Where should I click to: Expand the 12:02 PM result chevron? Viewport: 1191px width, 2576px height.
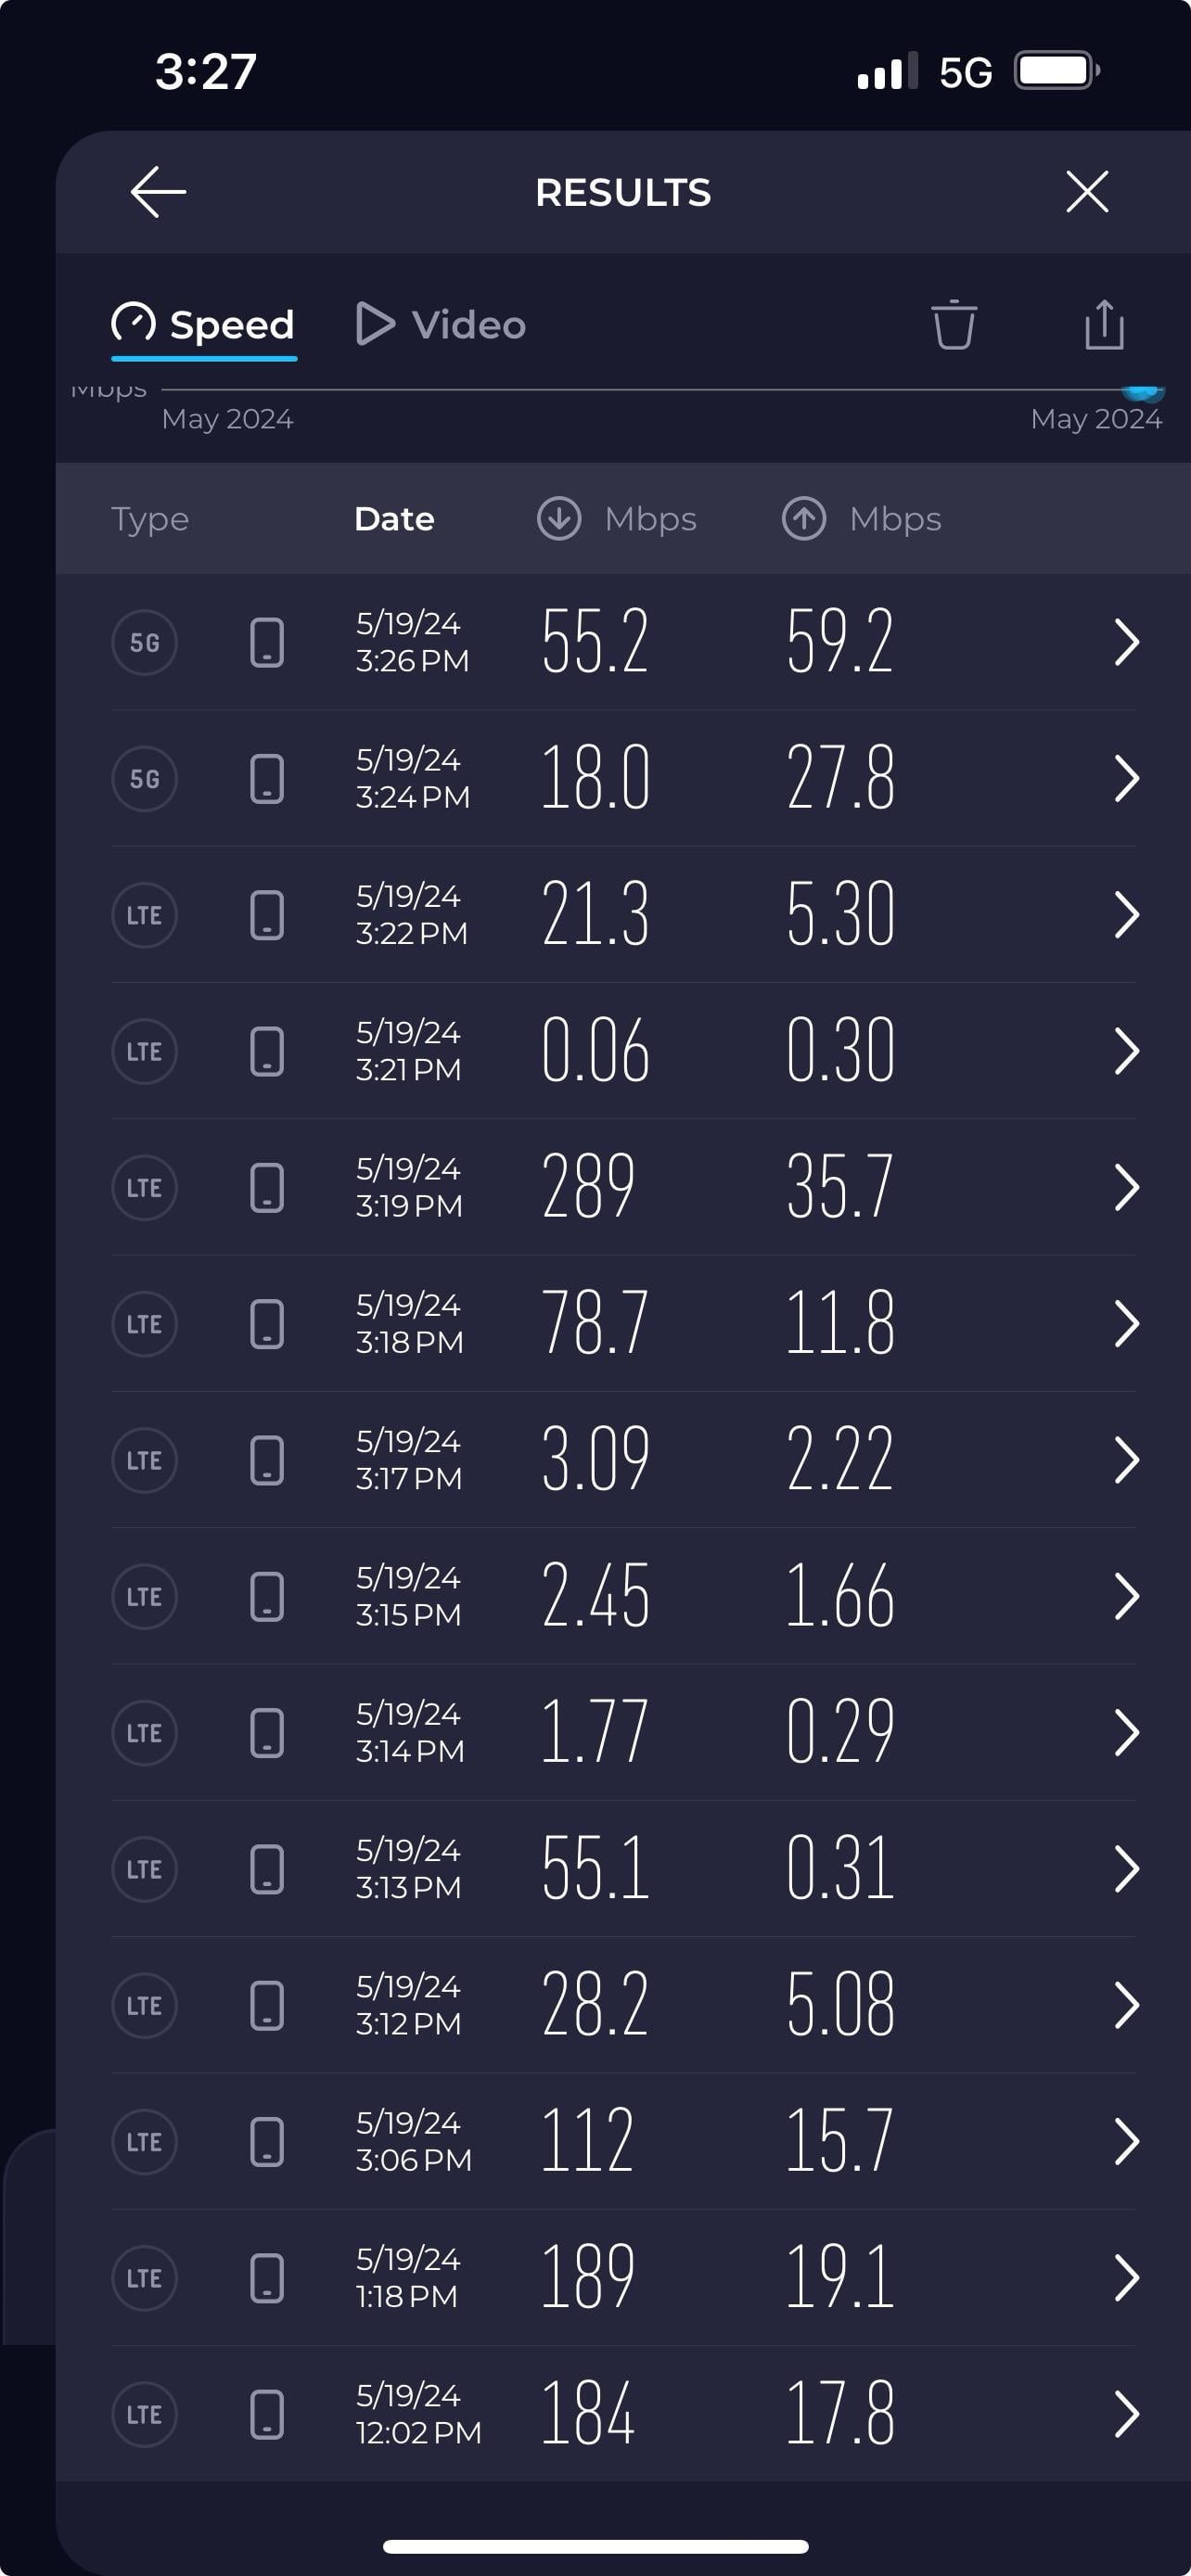[x=1126, y=2414]
